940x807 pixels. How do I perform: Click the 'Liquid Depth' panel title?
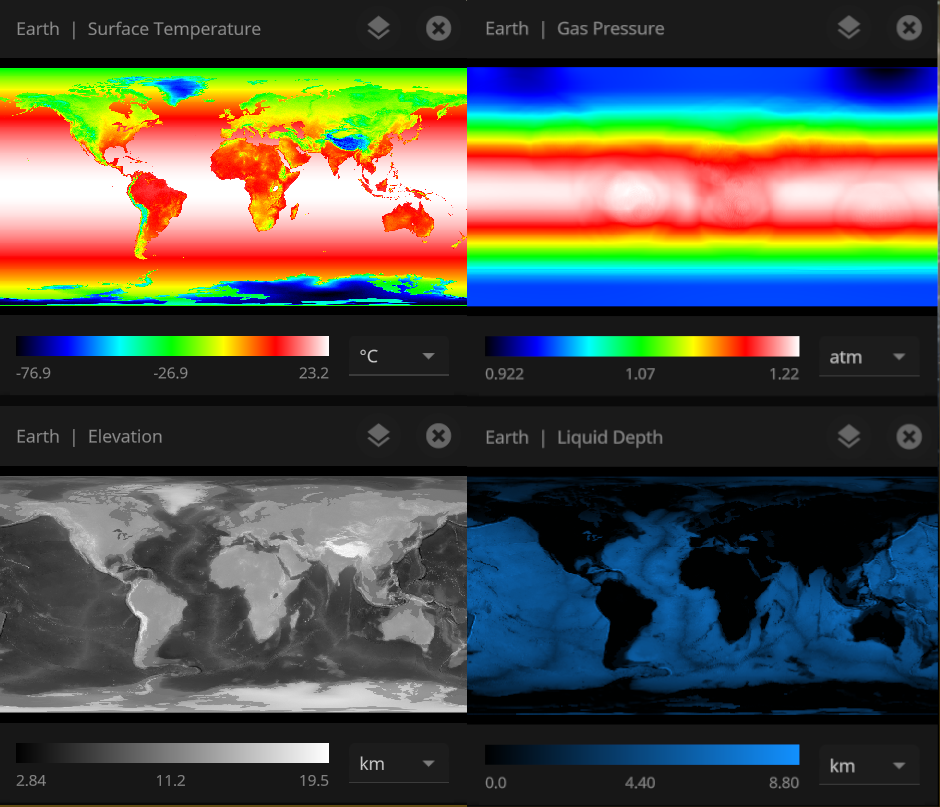[610, 437]
